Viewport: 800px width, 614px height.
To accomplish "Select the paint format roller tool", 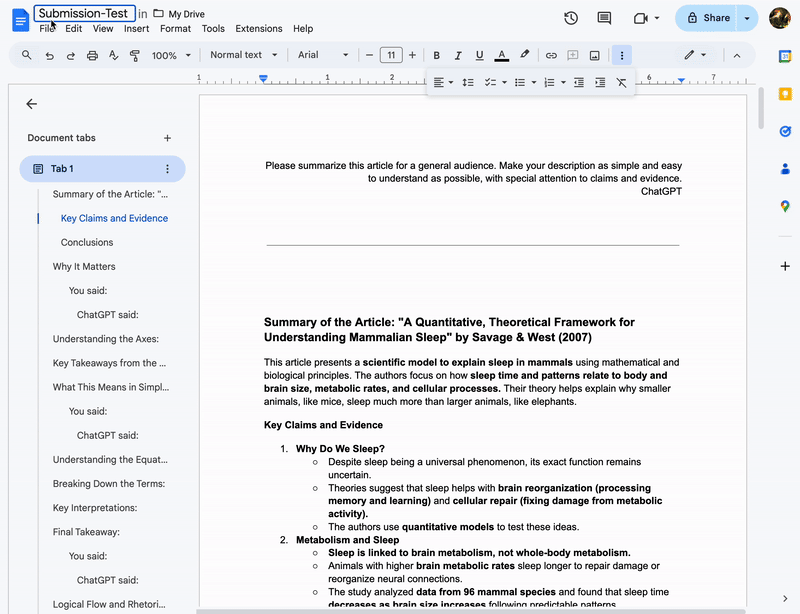I will pyautogui.click(x=135, y=55).
